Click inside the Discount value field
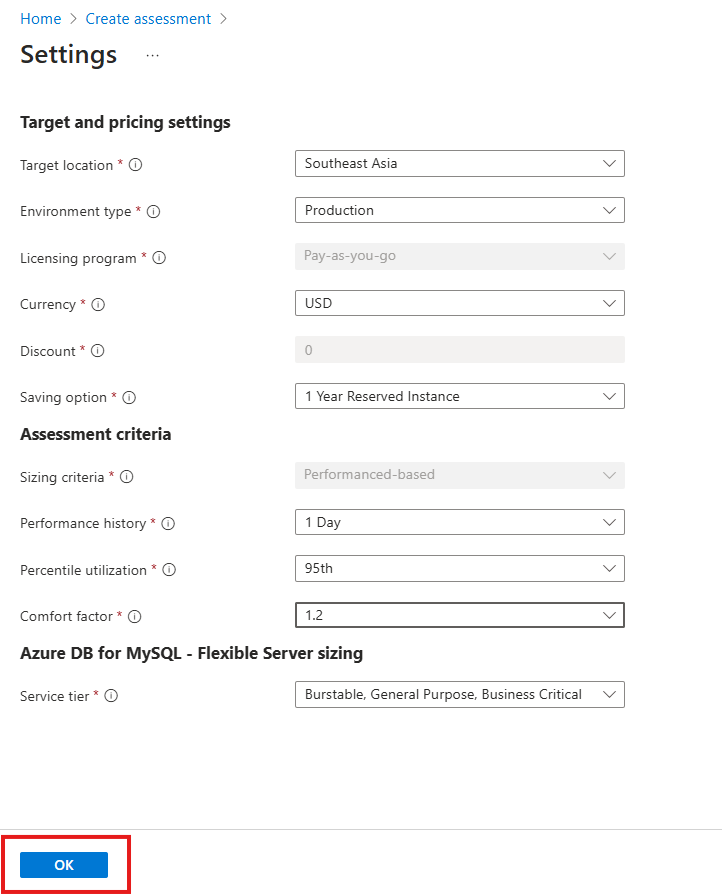The height and width of the screenshot is (895, 722). click(459, 349)
